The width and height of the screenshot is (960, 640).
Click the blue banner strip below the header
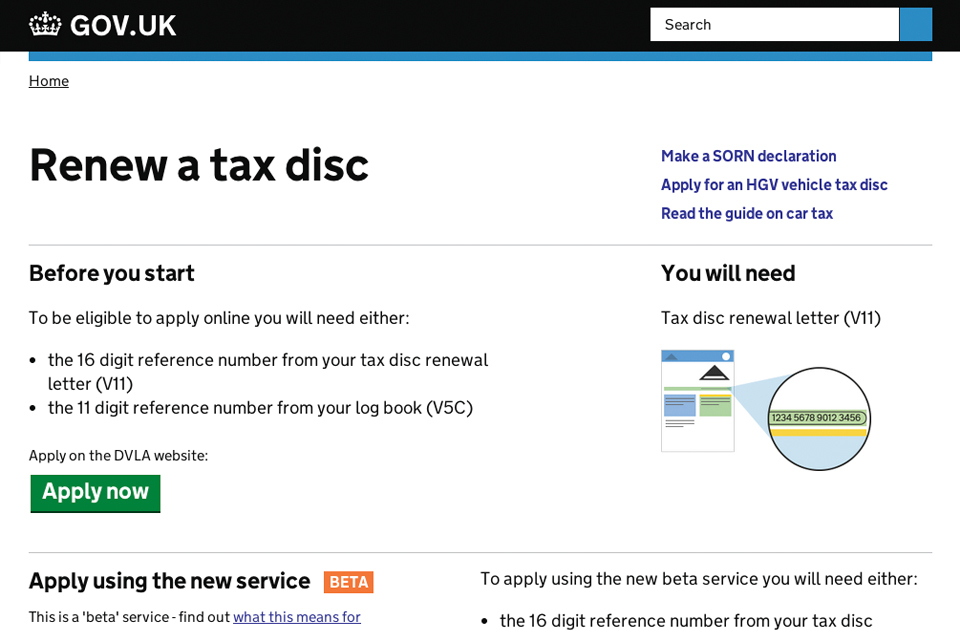pyautogui.click(x=480, y=56)
